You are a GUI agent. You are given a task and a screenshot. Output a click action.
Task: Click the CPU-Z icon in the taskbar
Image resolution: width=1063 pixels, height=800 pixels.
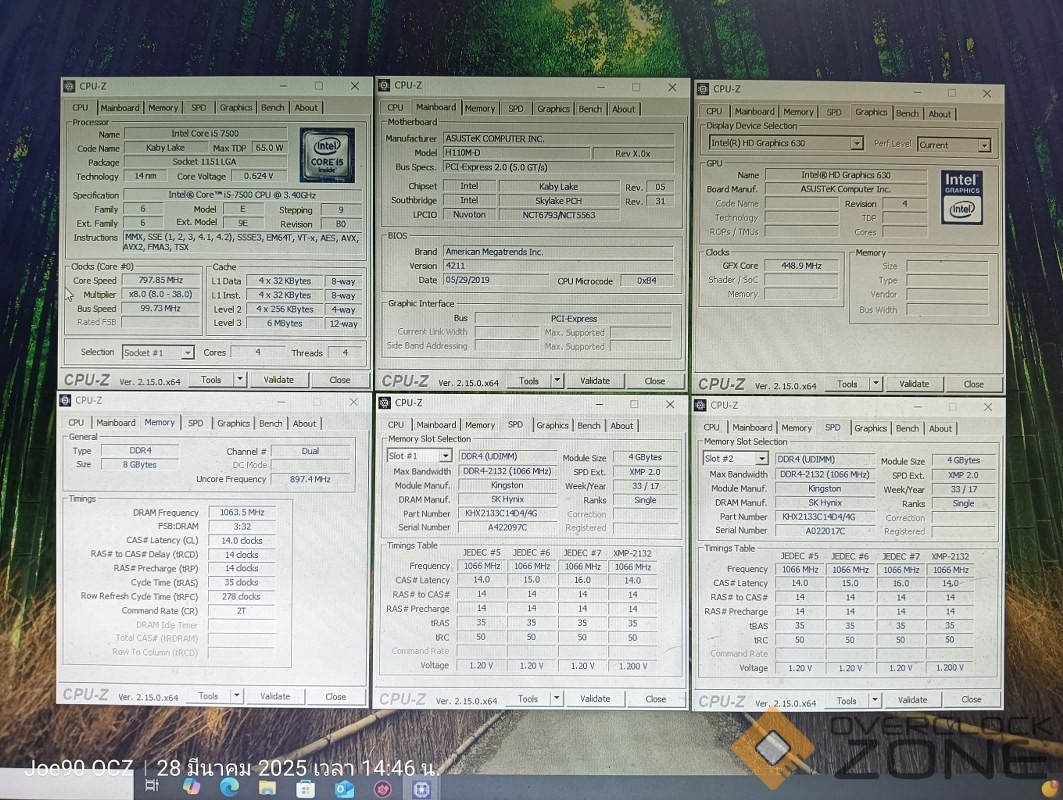421,788
